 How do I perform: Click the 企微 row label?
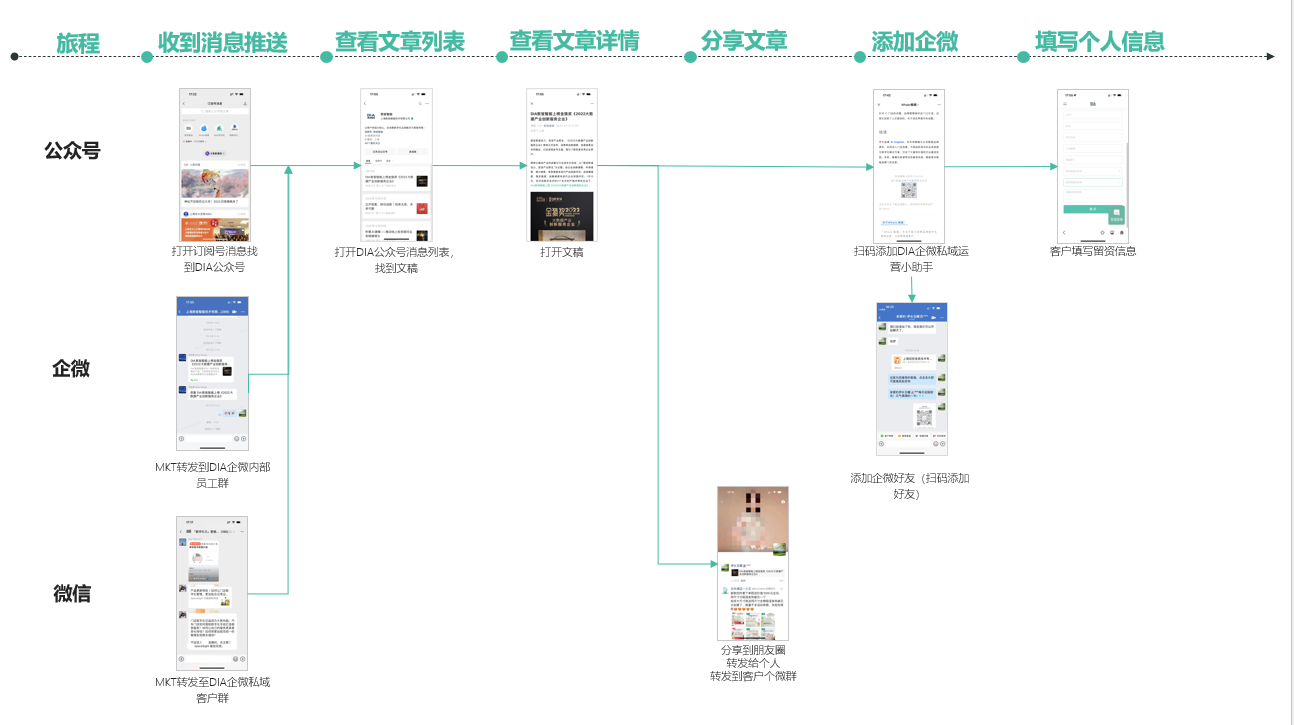click(71, 368)
